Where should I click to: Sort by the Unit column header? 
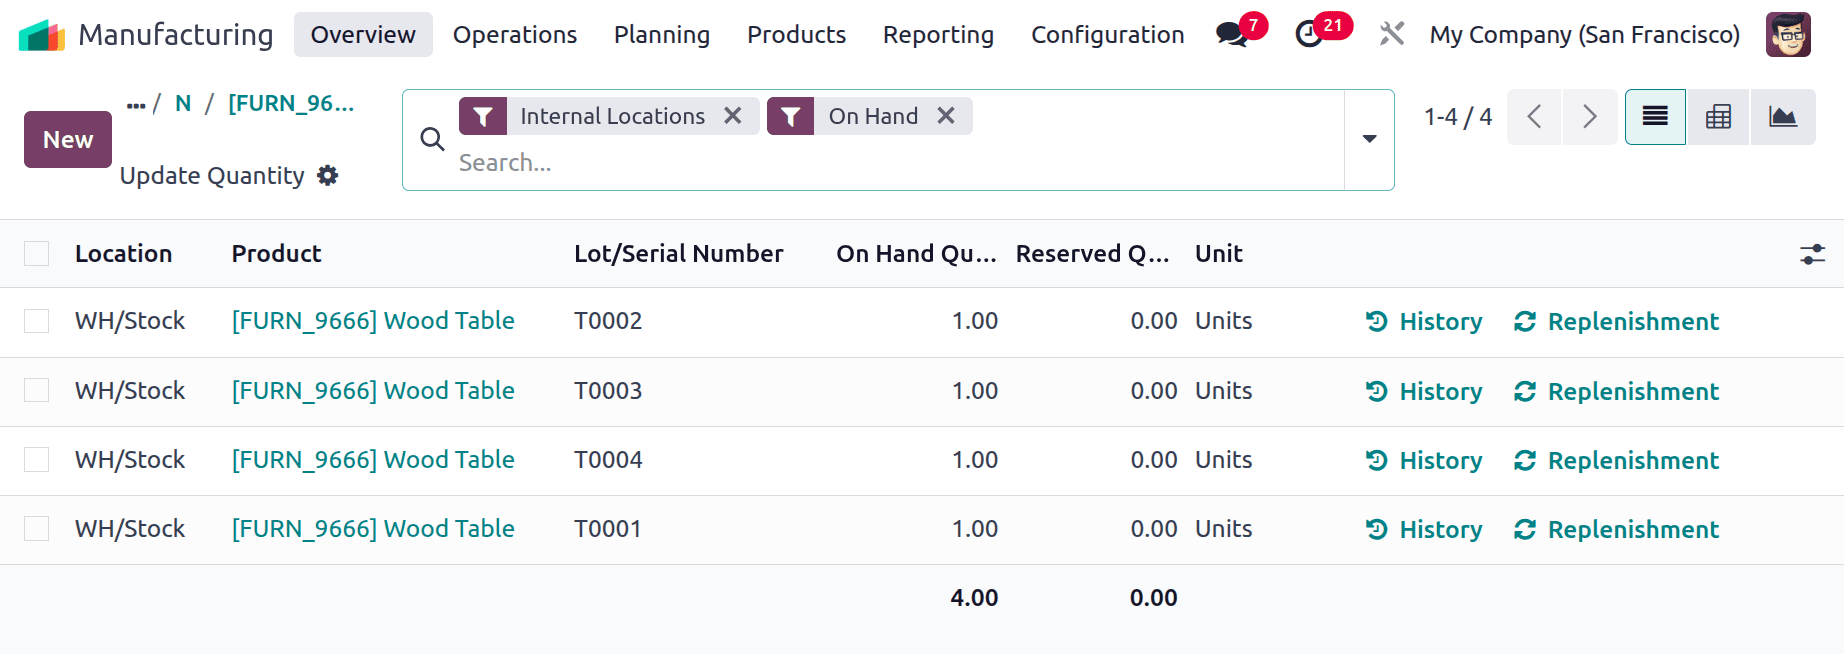(1219, 254)
